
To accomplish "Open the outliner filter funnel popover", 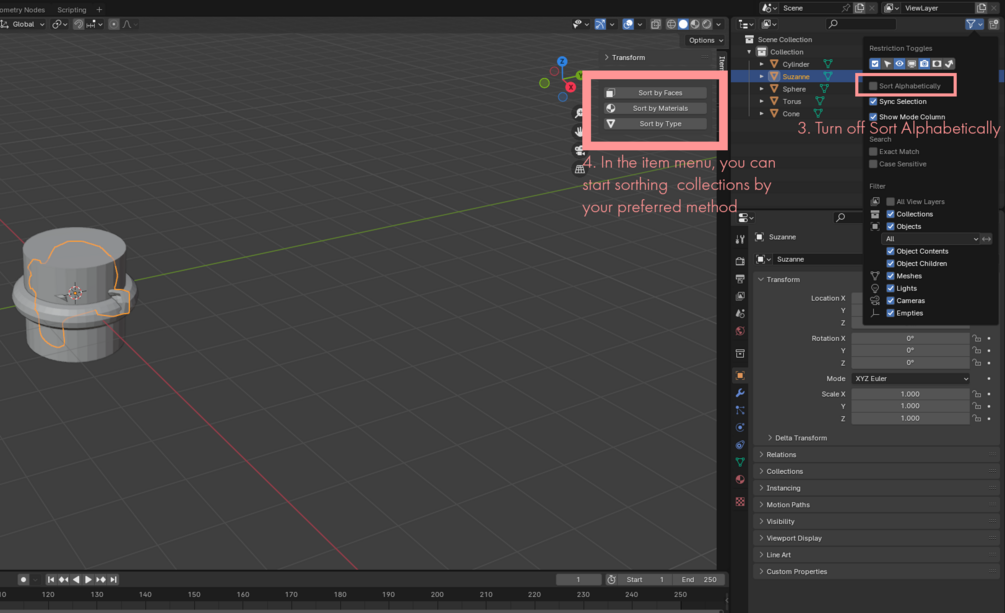I will [x=971, y=24].
